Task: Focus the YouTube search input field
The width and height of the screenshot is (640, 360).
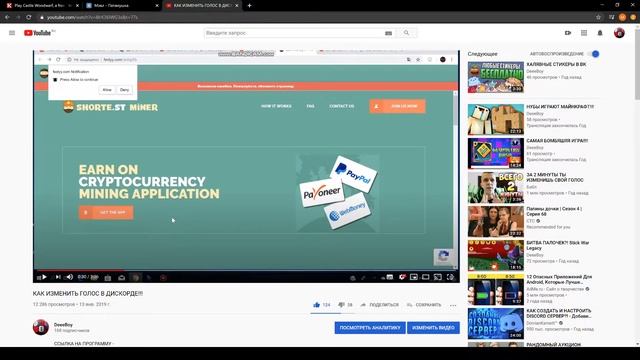Action: 294,33
